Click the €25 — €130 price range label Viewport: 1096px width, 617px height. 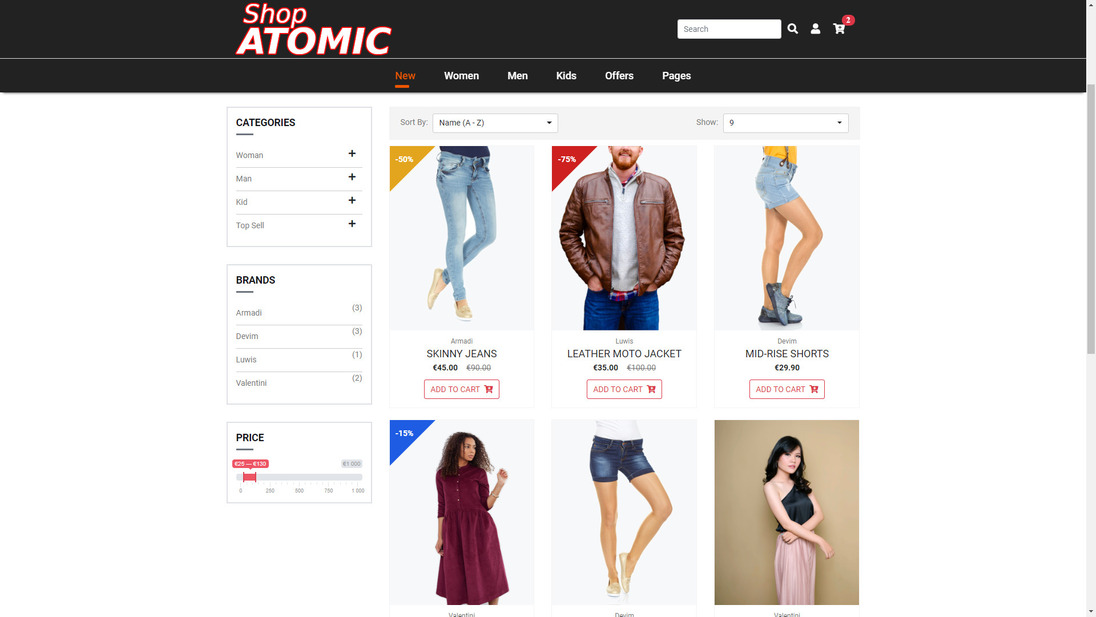pos(250,463)
